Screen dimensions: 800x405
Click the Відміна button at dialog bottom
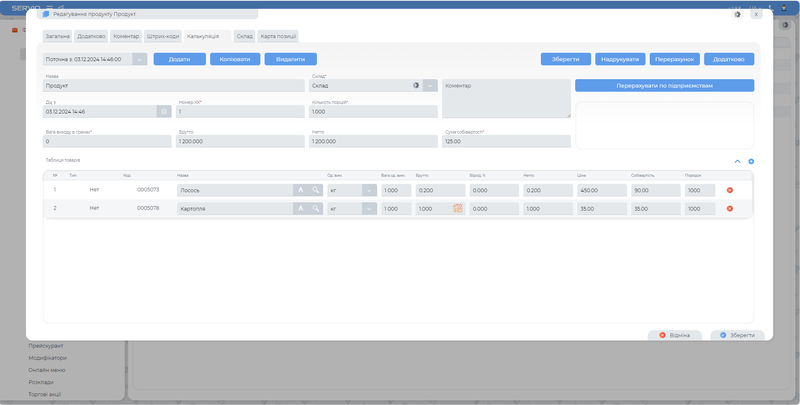675,335
